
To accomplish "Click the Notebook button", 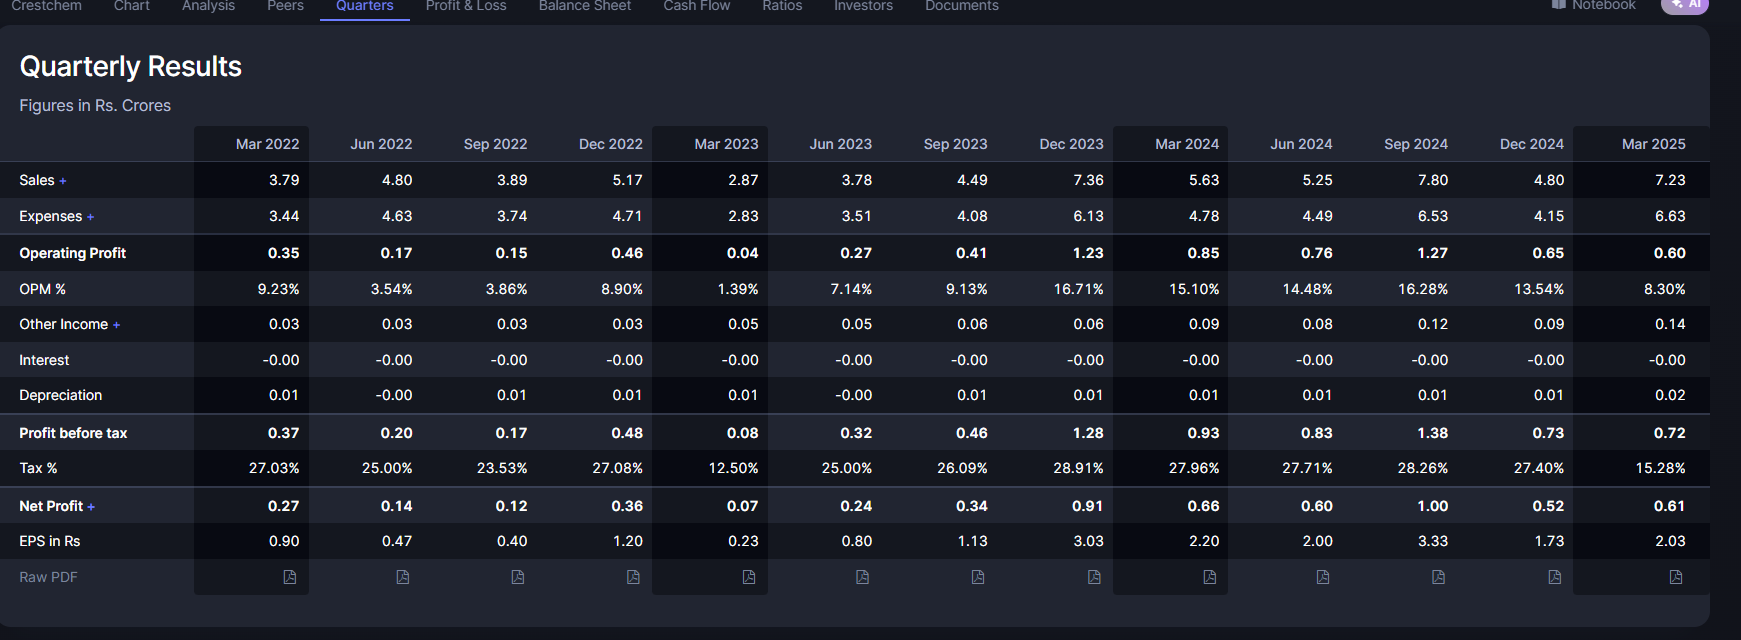I will (x=1594, y=6).
